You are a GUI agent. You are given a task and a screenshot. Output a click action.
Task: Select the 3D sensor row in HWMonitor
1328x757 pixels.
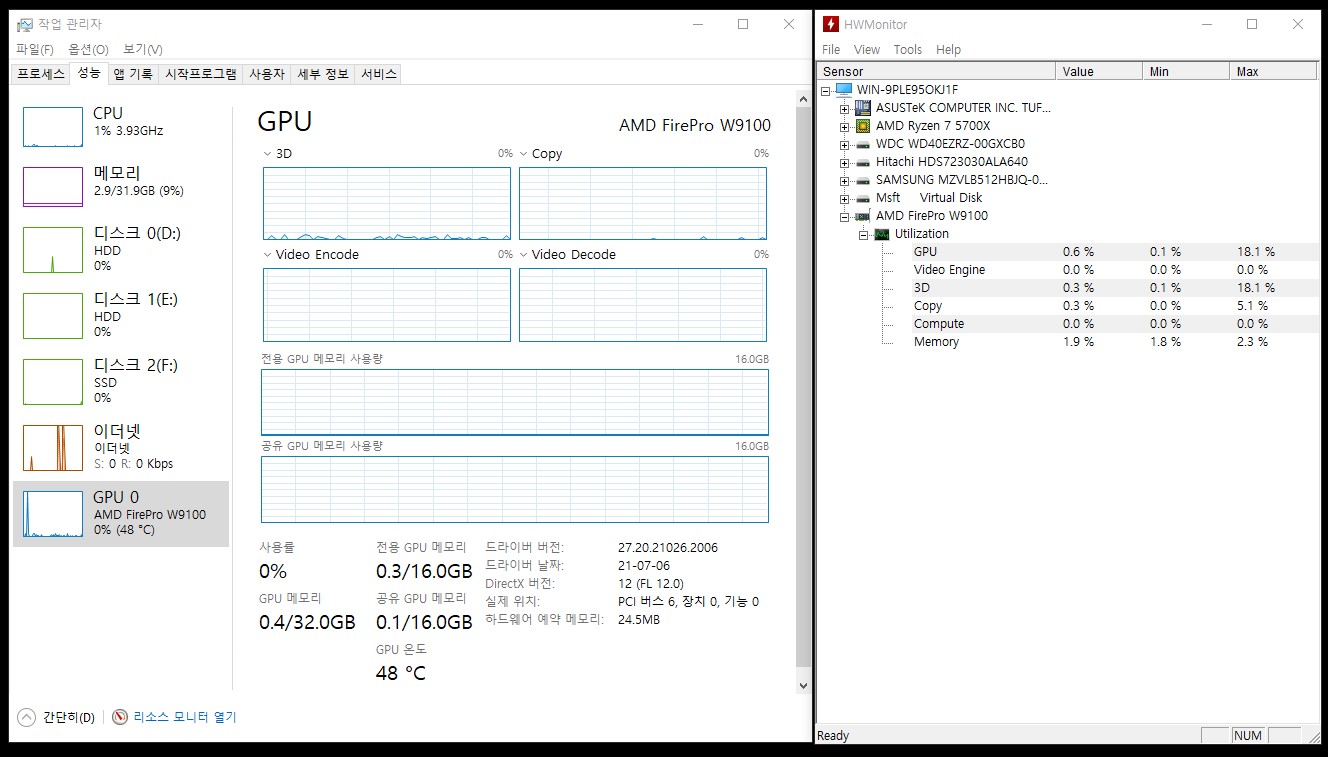pos(1115,288)
